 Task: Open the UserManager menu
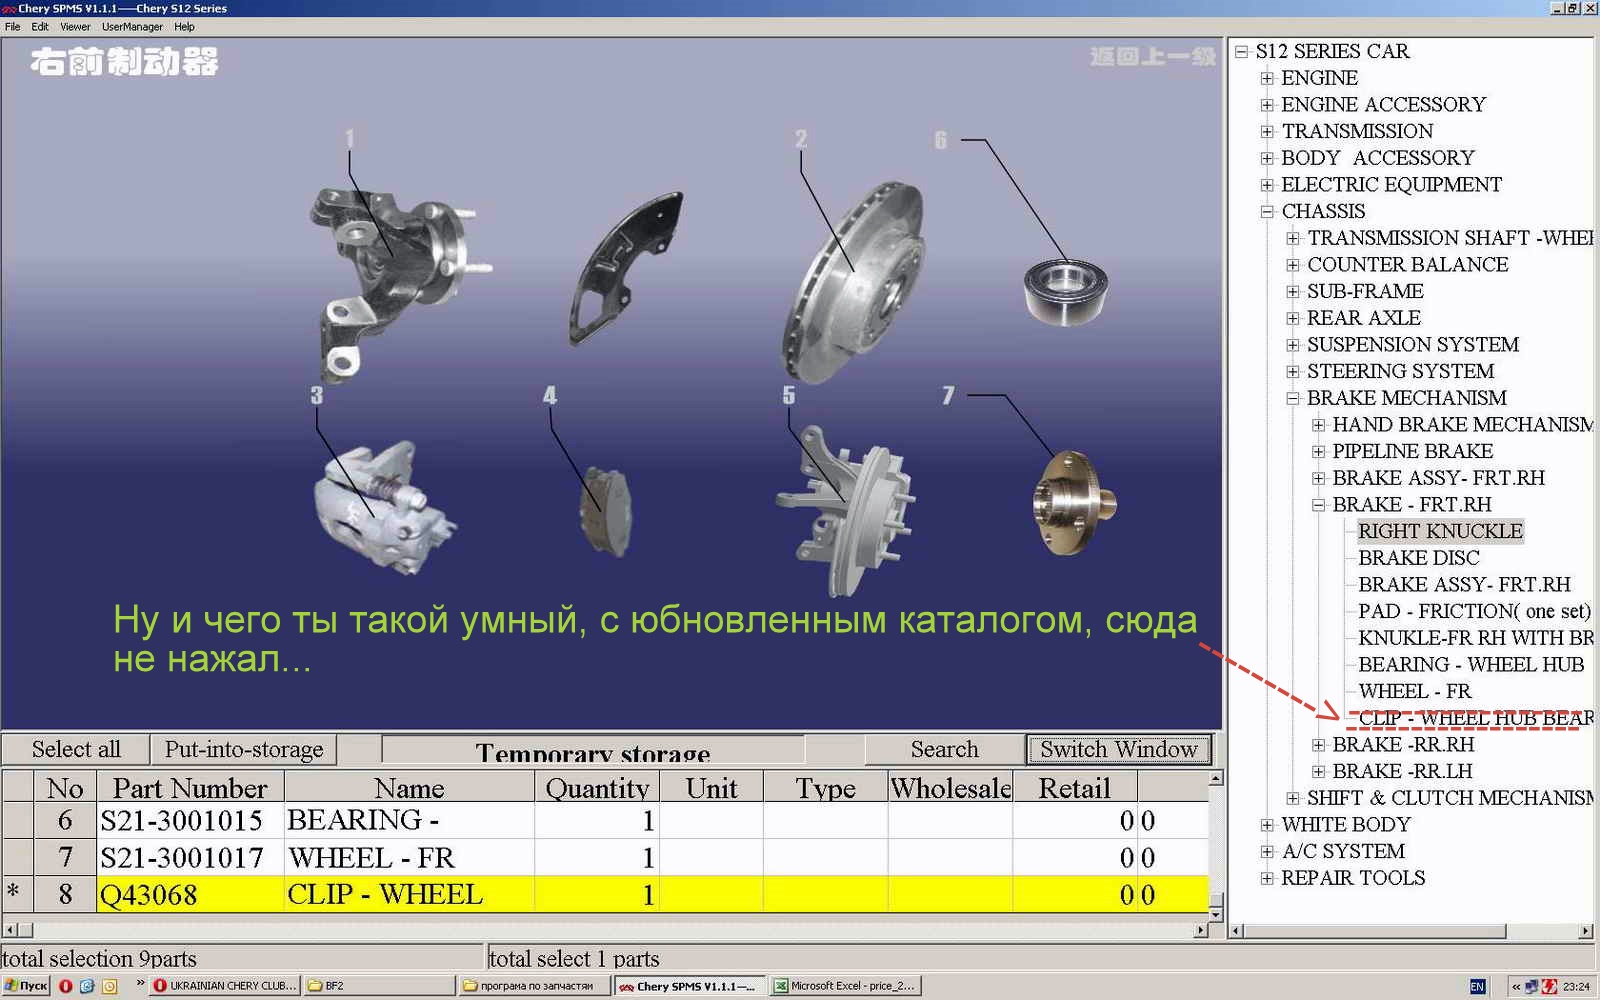(132, 27)
